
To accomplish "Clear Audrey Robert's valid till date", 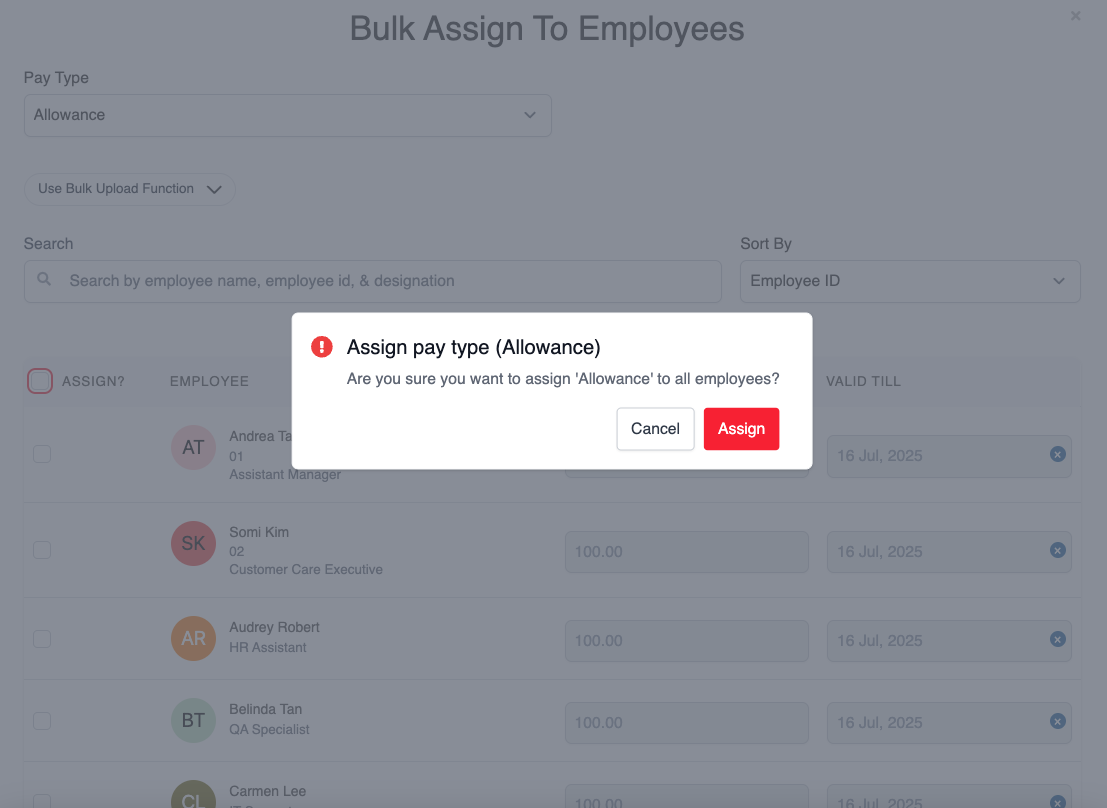I will pyautogui.click(x=1058, y=639).
